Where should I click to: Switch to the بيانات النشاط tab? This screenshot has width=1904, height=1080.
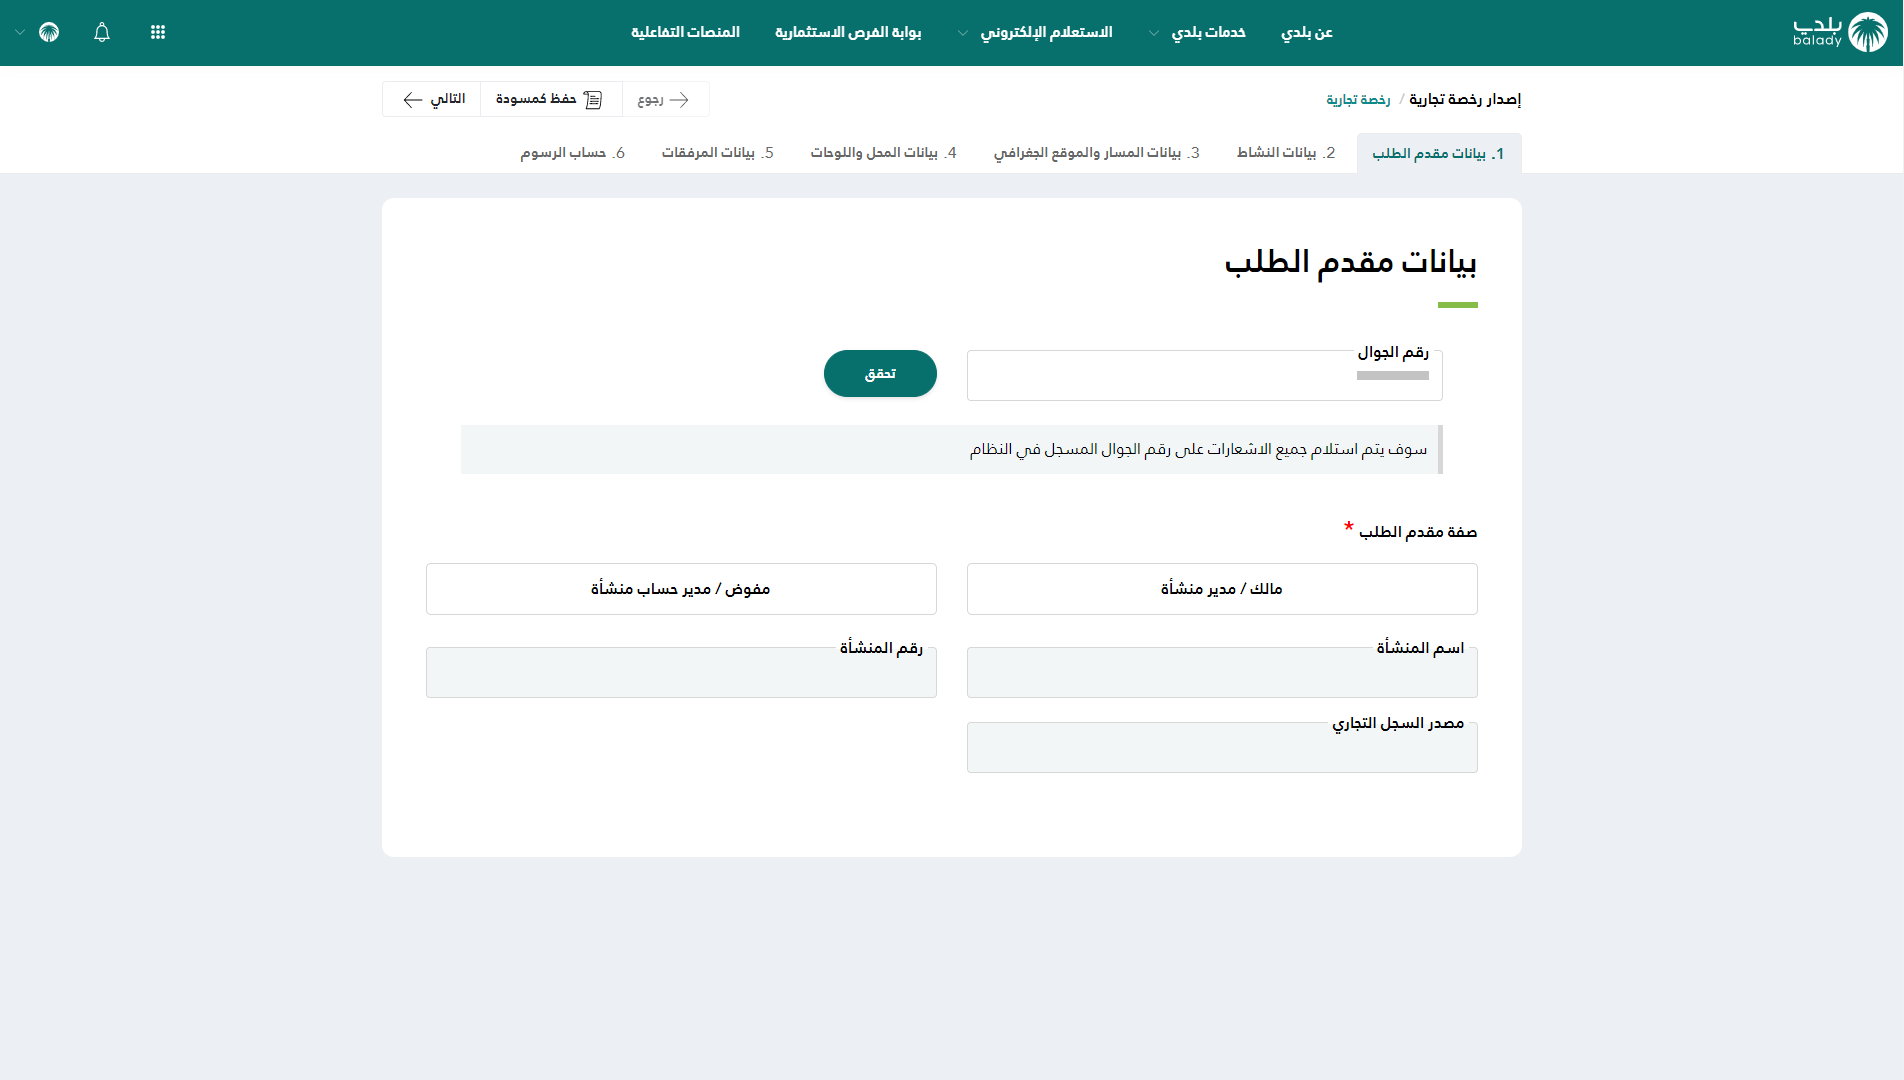(x=1286, y=153)
